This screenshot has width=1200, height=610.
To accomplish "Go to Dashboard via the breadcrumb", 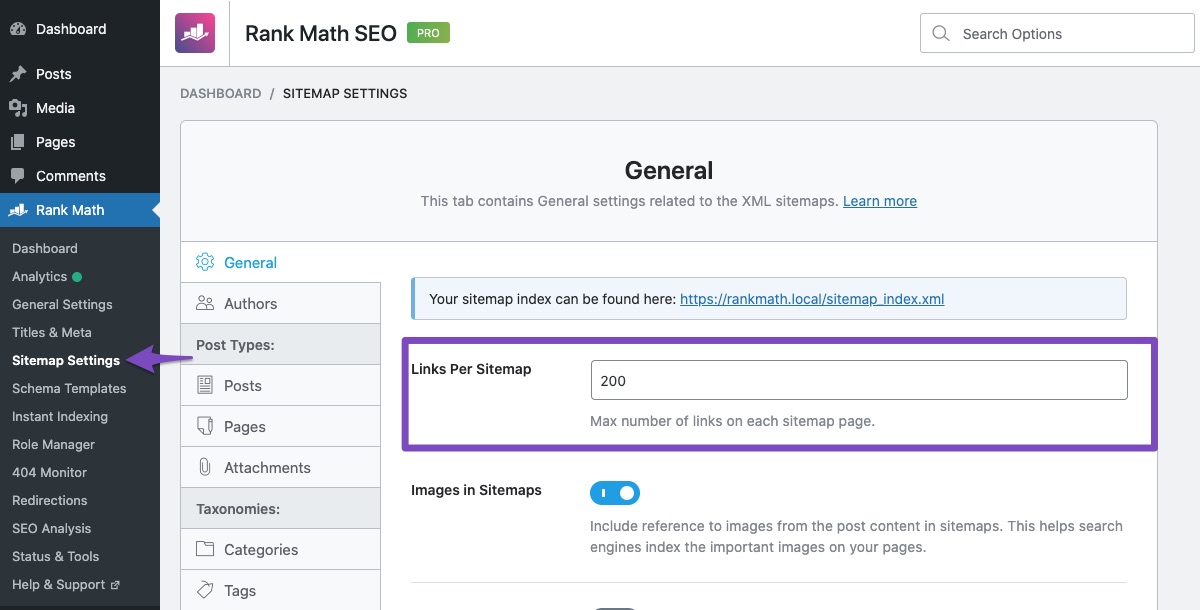I will pos(220,93).
